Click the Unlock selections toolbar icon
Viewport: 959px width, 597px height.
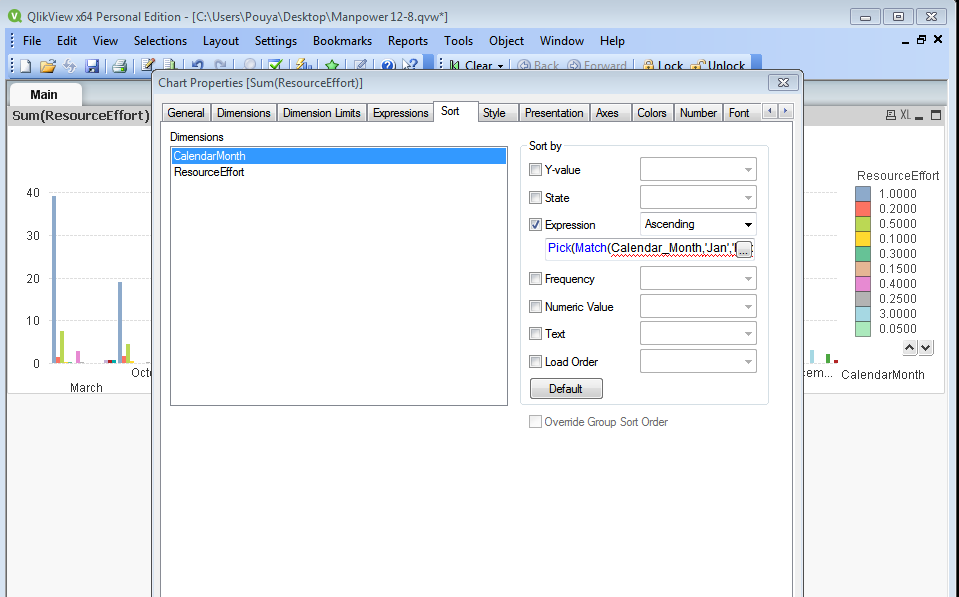[718, 65]
